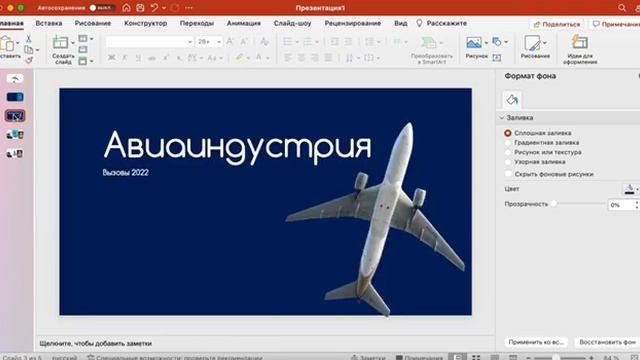Viewport: 640px width, 360px height.
Task: Click the bulleted list icon
Action: [287, 41]
